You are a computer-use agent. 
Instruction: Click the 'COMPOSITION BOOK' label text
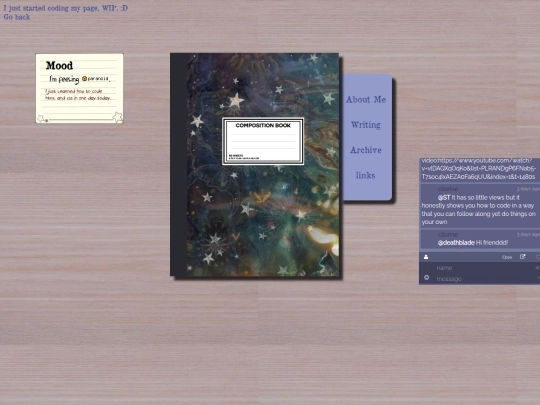pos(263,125)
